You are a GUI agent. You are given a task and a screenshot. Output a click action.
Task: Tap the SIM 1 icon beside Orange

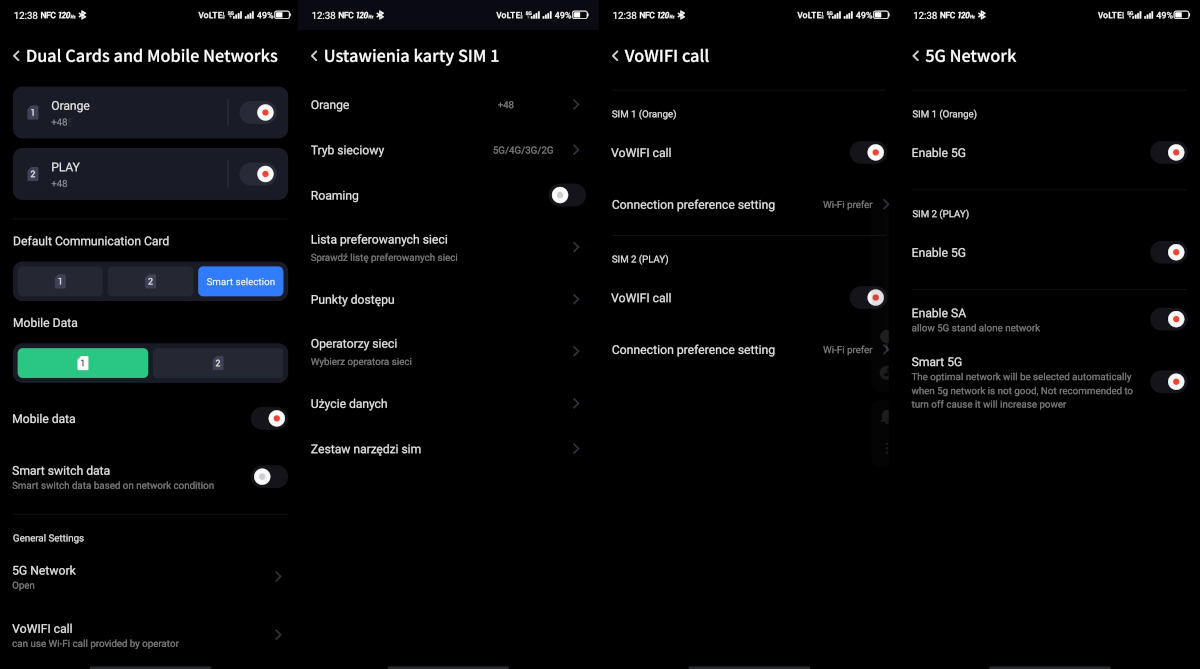(x=32, y=113)
